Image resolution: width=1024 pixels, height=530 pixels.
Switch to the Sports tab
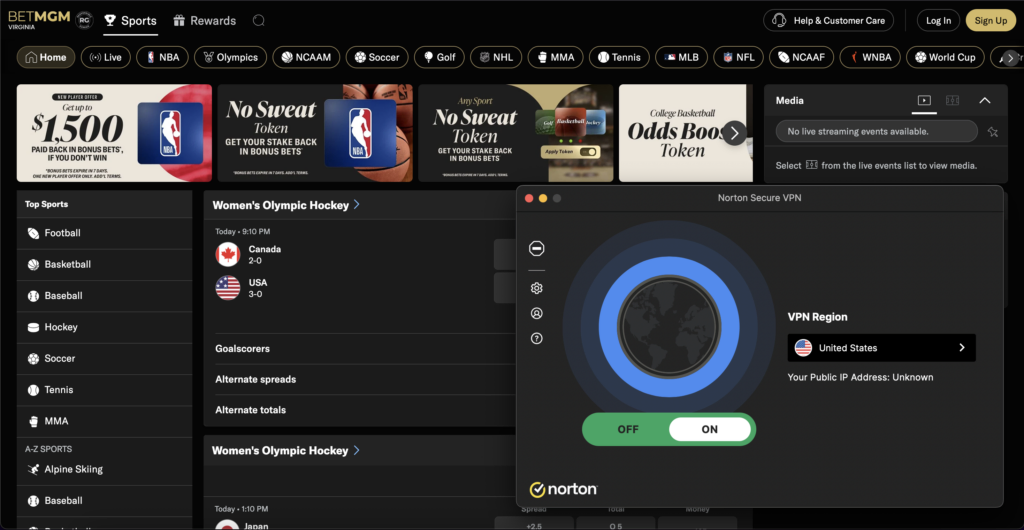[131, 21]
